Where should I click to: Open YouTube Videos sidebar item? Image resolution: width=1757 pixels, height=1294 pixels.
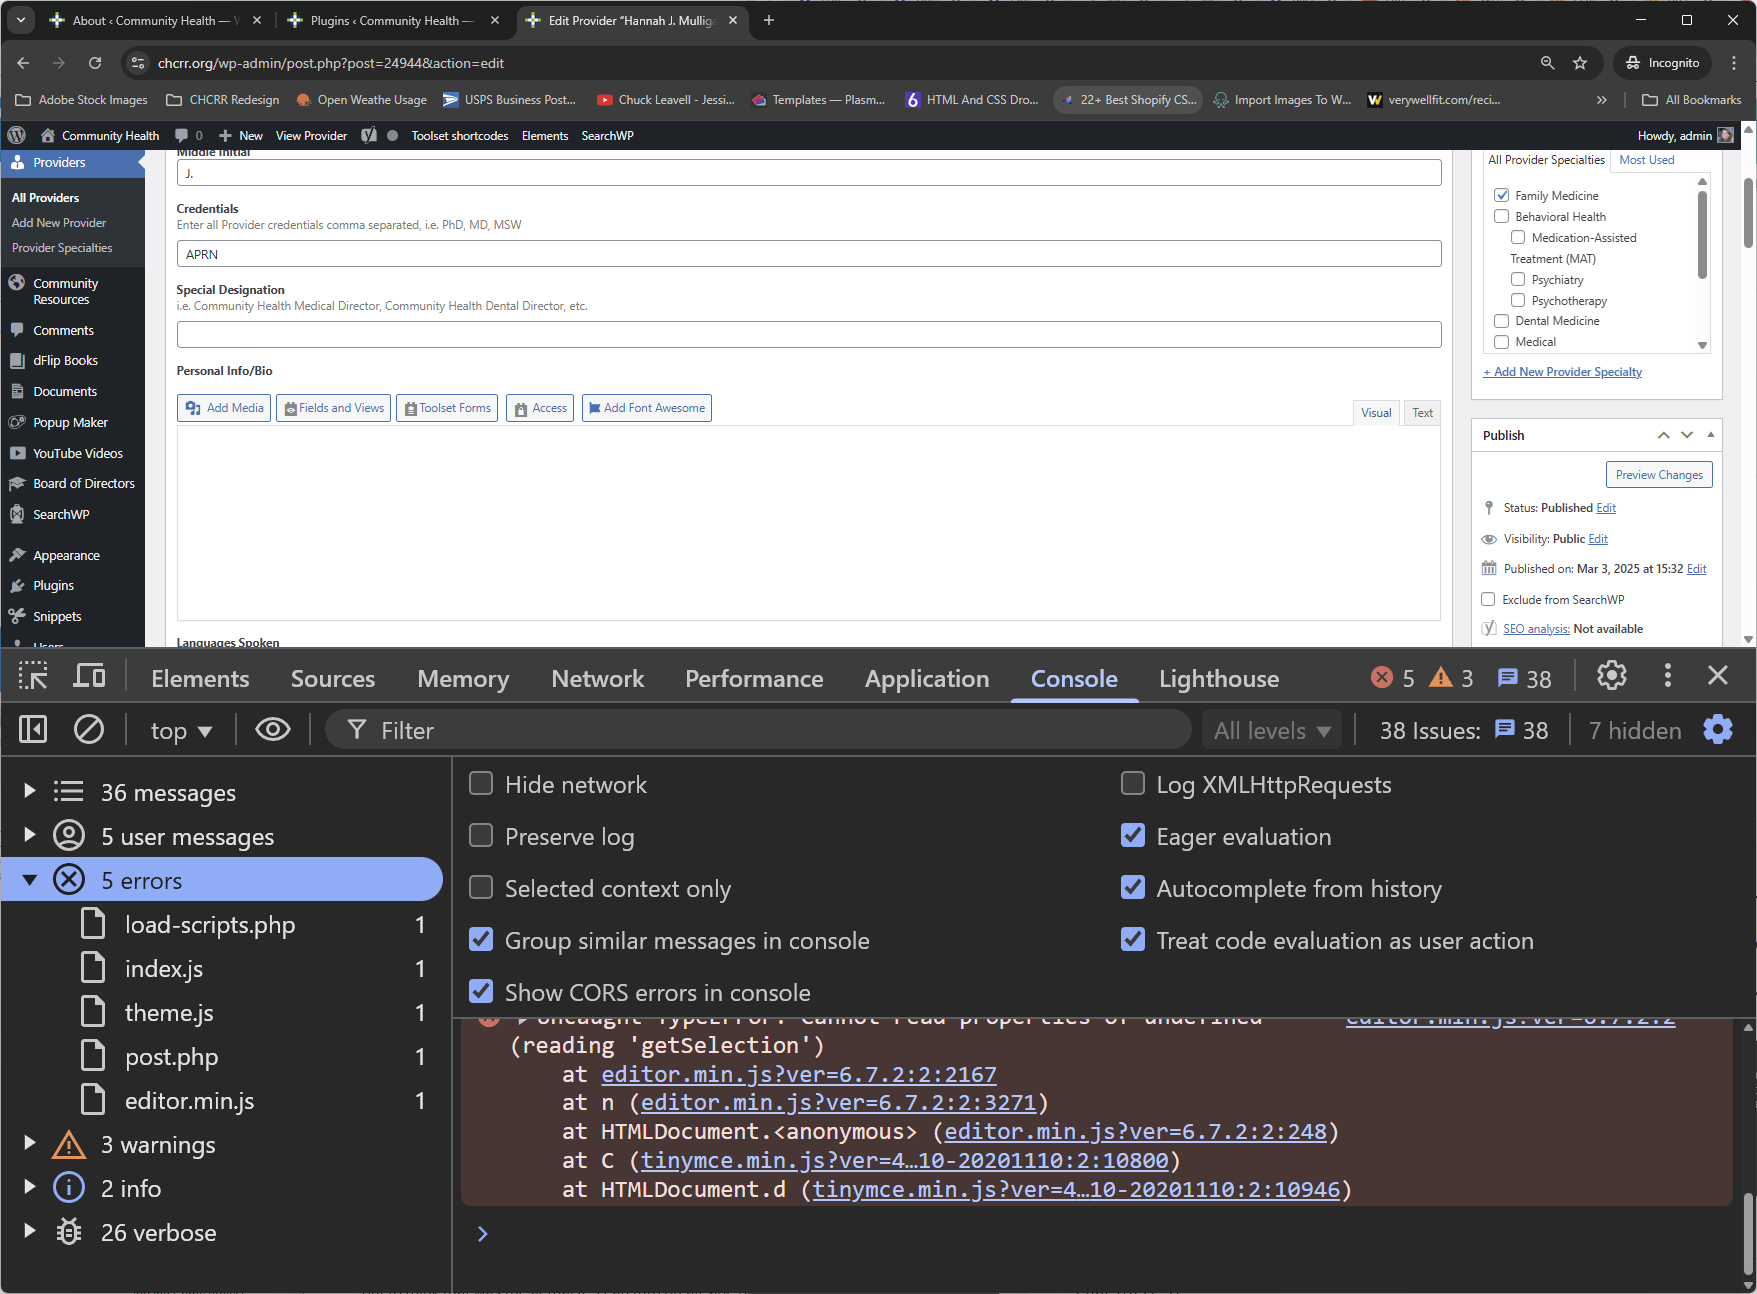tap(77, 453)
